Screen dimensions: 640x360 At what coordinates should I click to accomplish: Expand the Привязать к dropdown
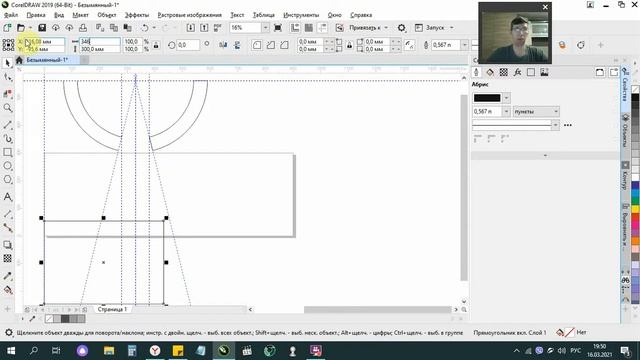(386, 28)
